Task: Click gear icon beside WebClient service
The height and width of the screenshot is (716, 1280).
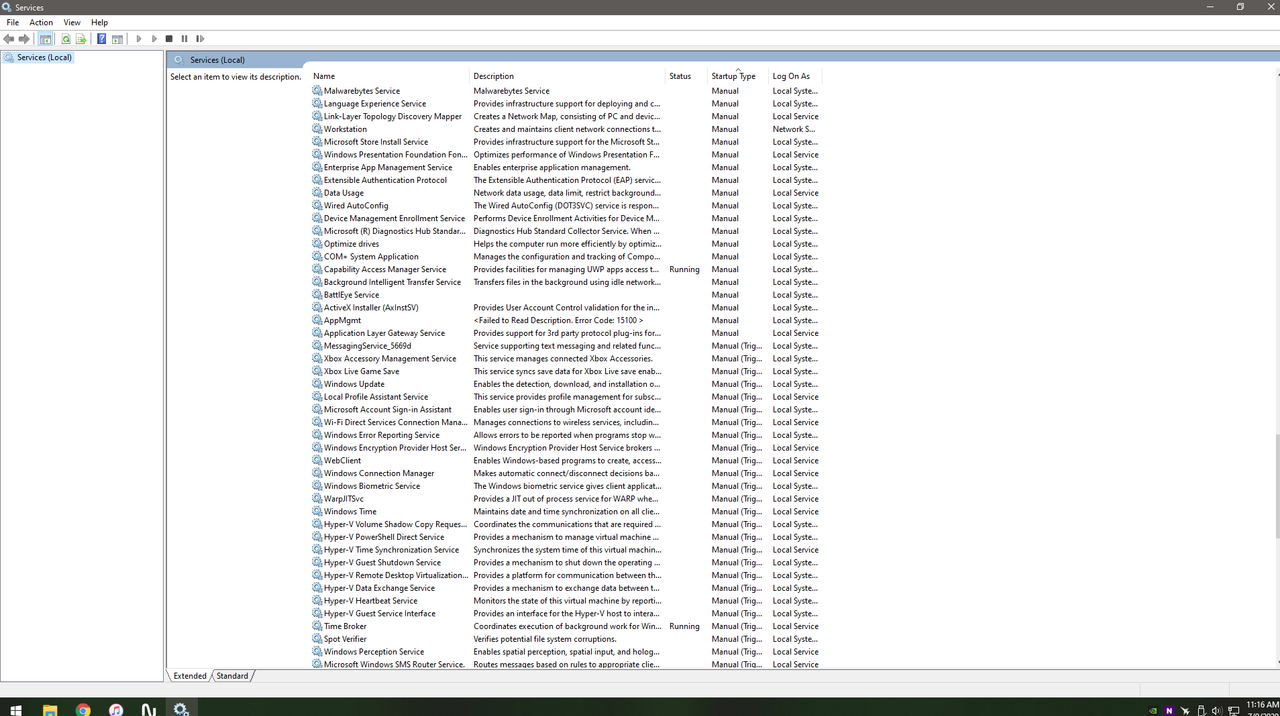Action: coord(317,461)
